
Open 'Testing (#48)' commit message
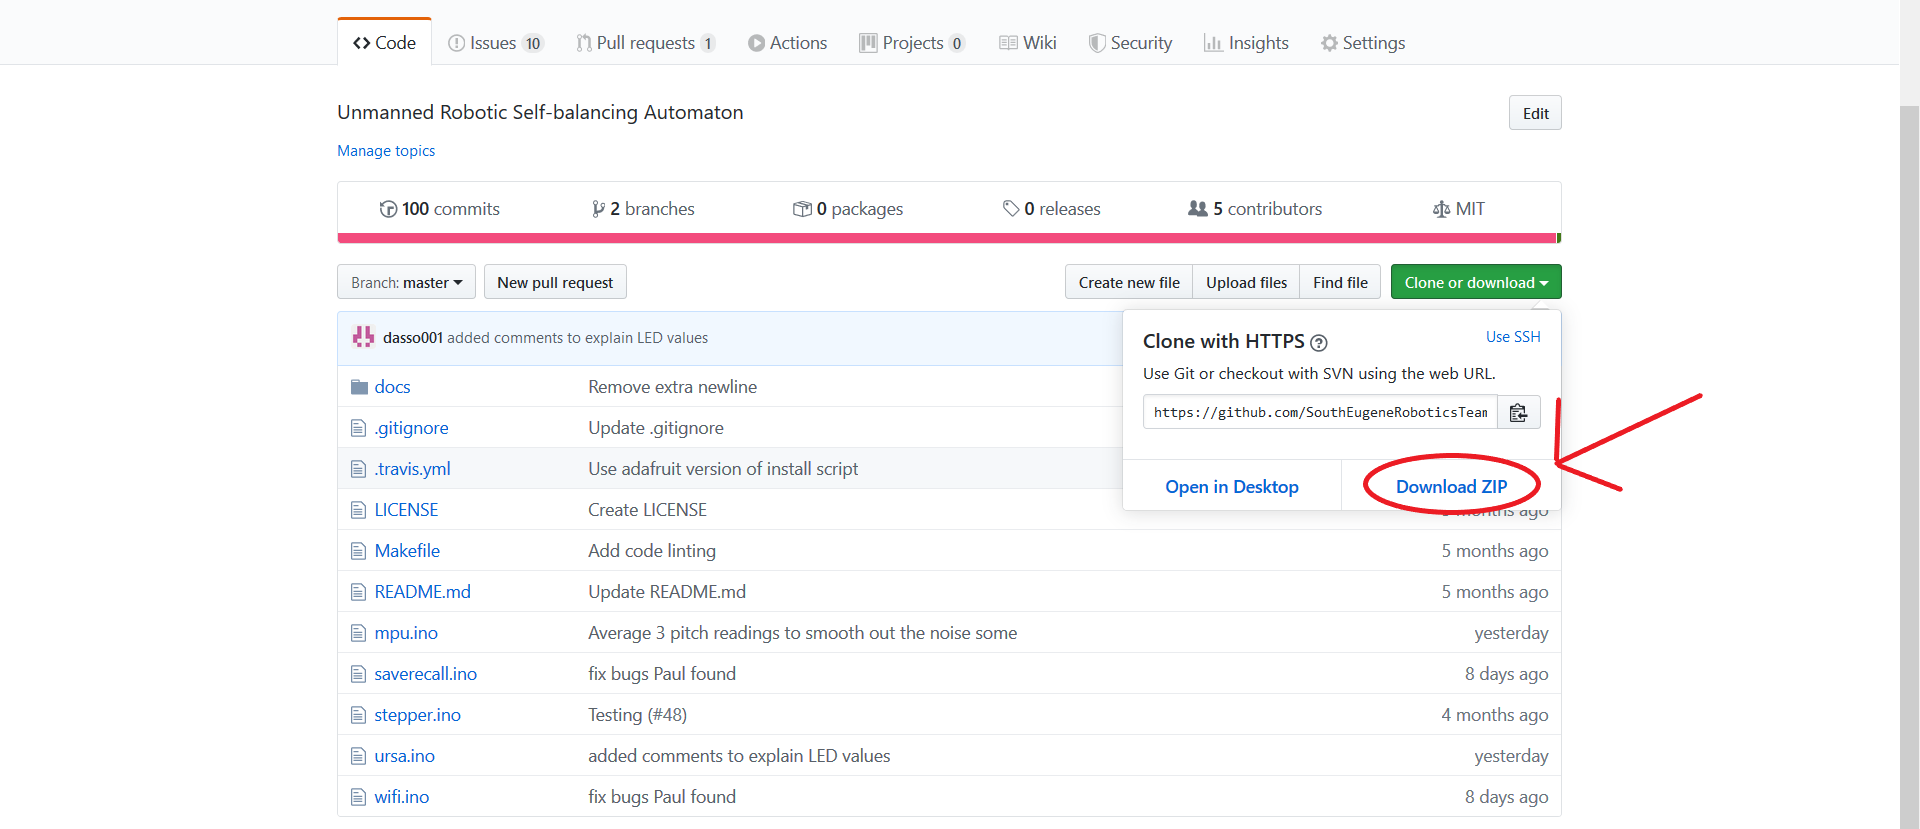coord(637,715)
